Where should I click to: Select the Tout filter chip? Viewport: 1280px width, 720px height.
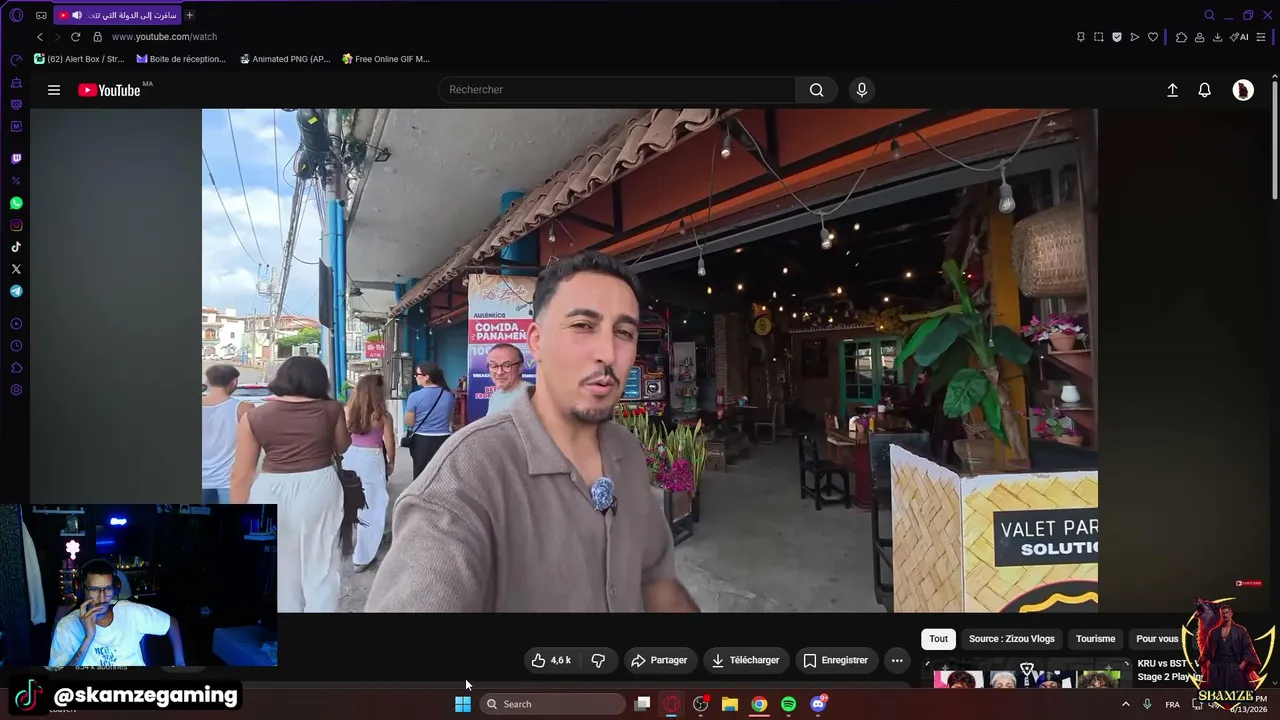click(x=938, y=639)
